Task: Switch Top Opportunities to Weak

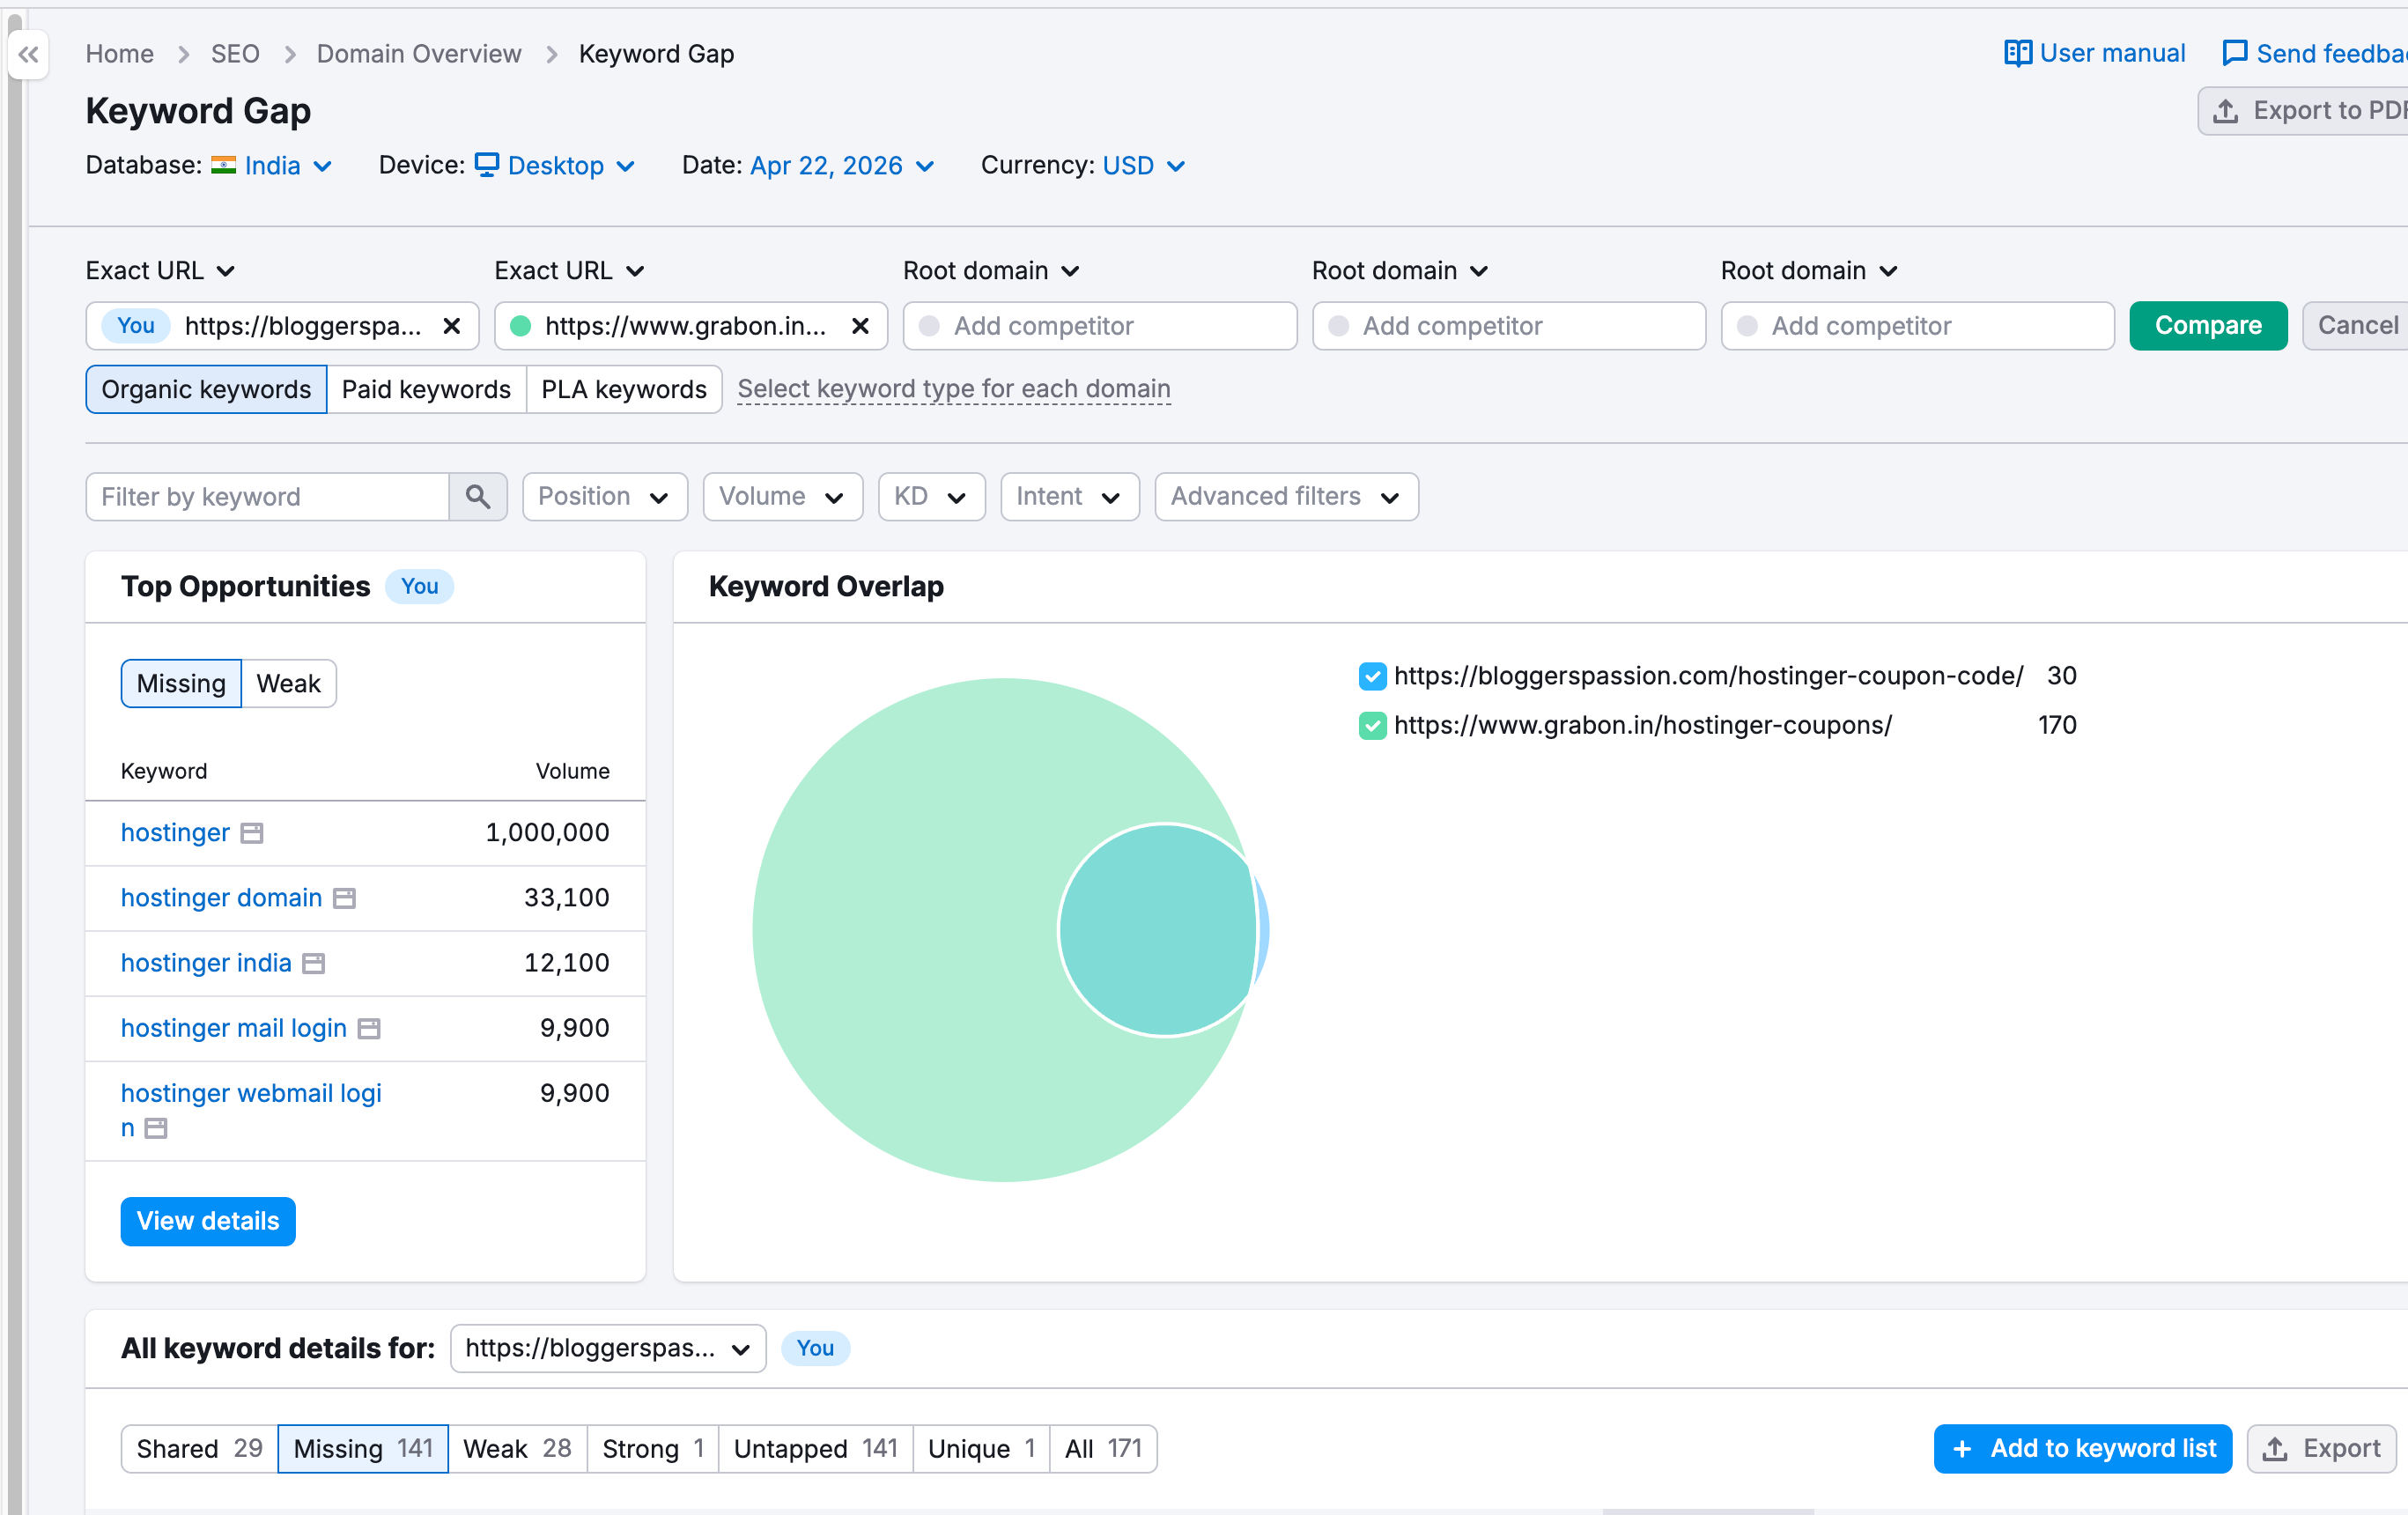Action: click(x=288, y=683)
